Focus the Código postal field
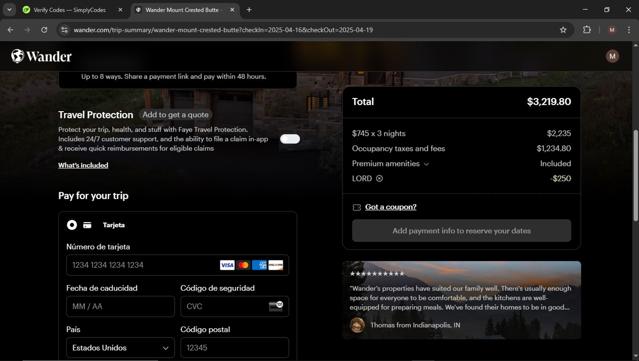This screenshot has height=361, width=639. tap(234, 348)
